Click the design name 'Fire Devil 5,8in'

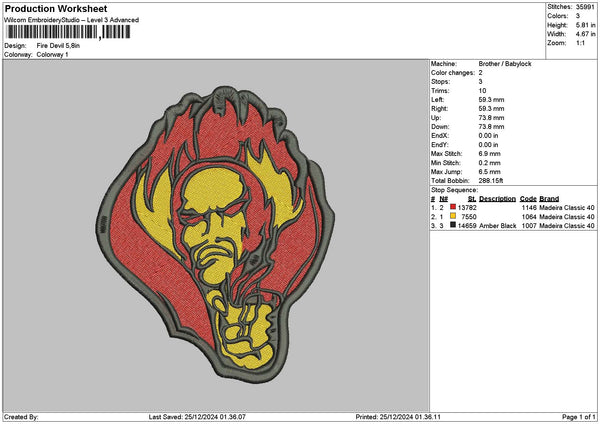[x=58, y=46]
